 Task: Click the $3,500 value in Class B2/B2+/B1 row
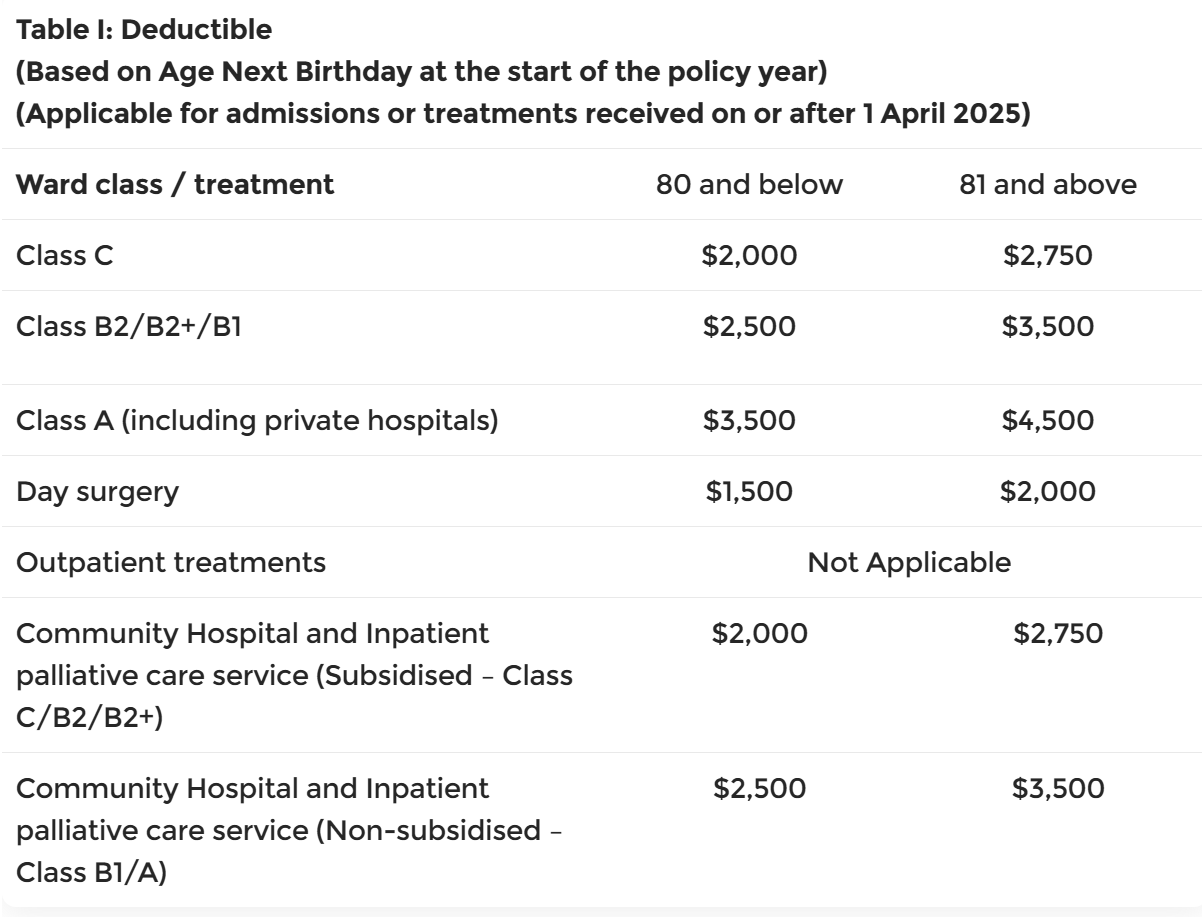1048,327
